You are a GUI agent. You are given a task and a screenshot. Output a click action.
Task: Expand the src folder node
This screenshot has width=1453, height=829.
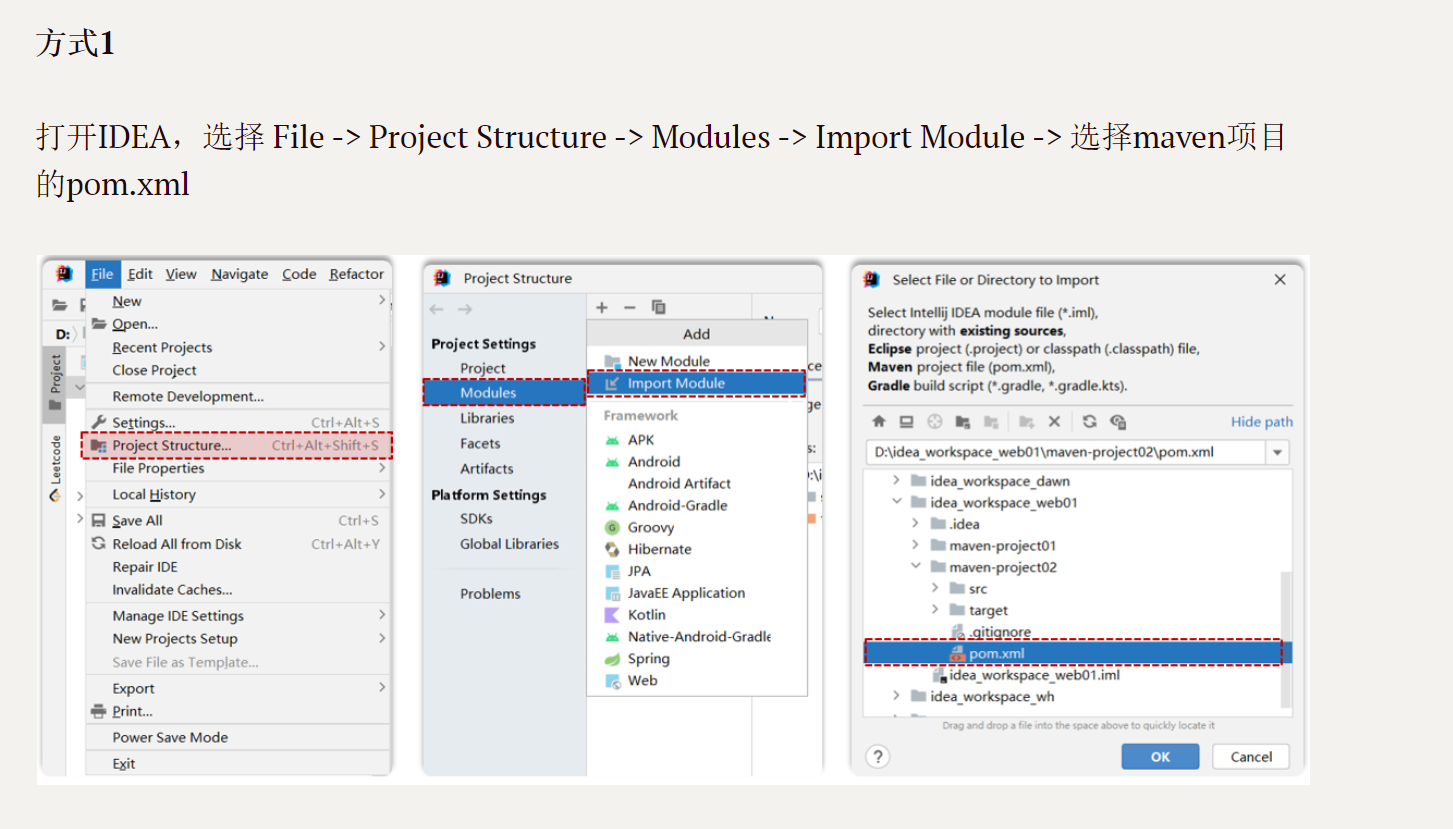pyautogui.click(x=935, y=589)
